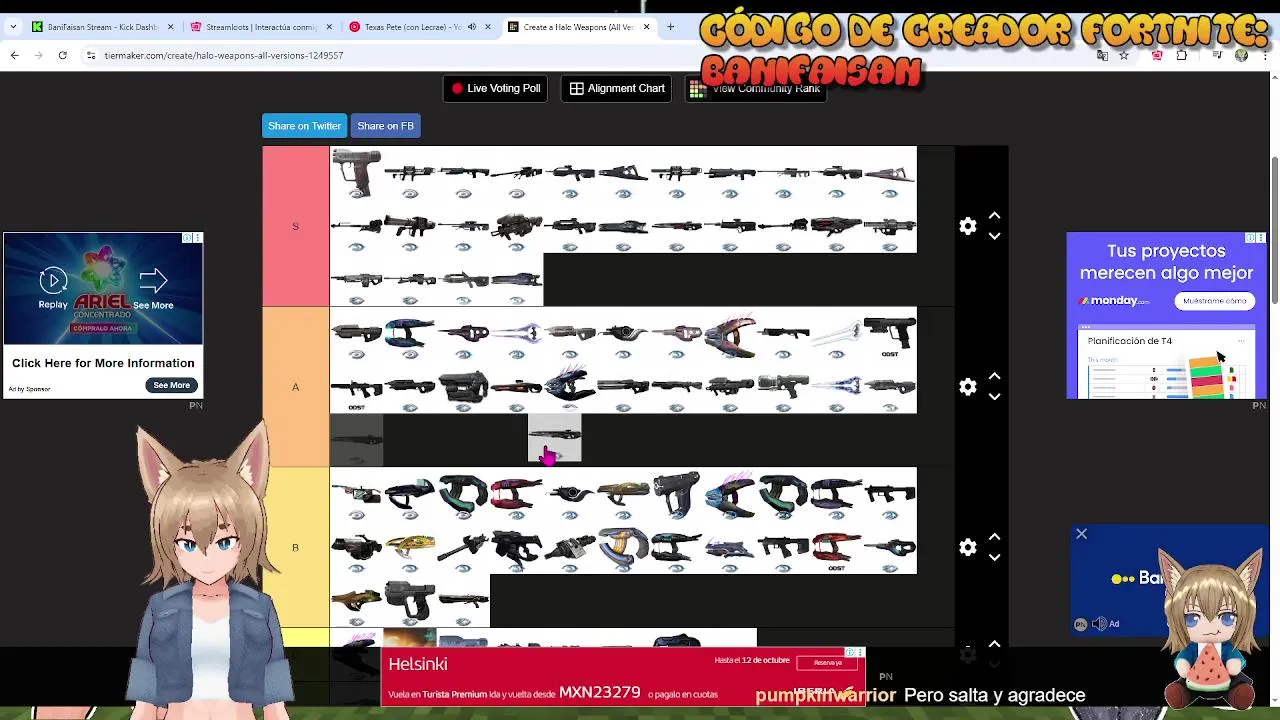The image size is (1280, 720).
Task: Select the orange A tier label
Action: tap(295, 387)
